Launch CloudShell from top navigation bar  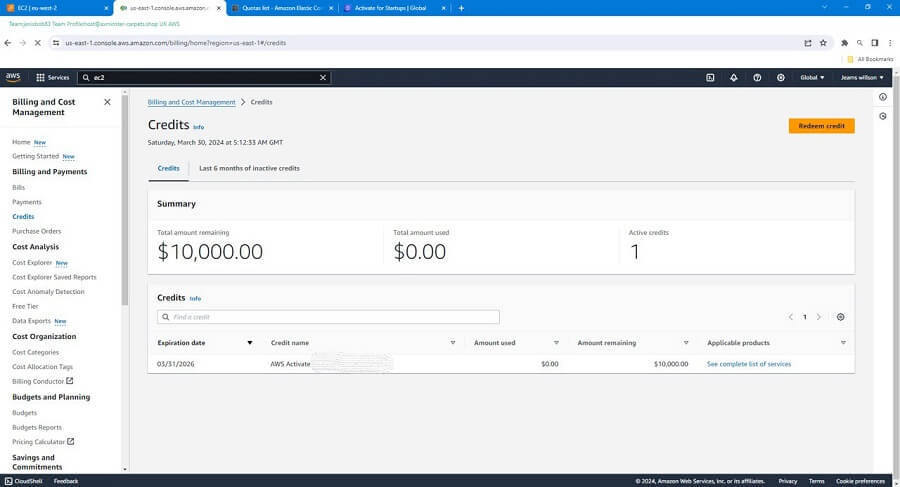(x=710, y=78)
